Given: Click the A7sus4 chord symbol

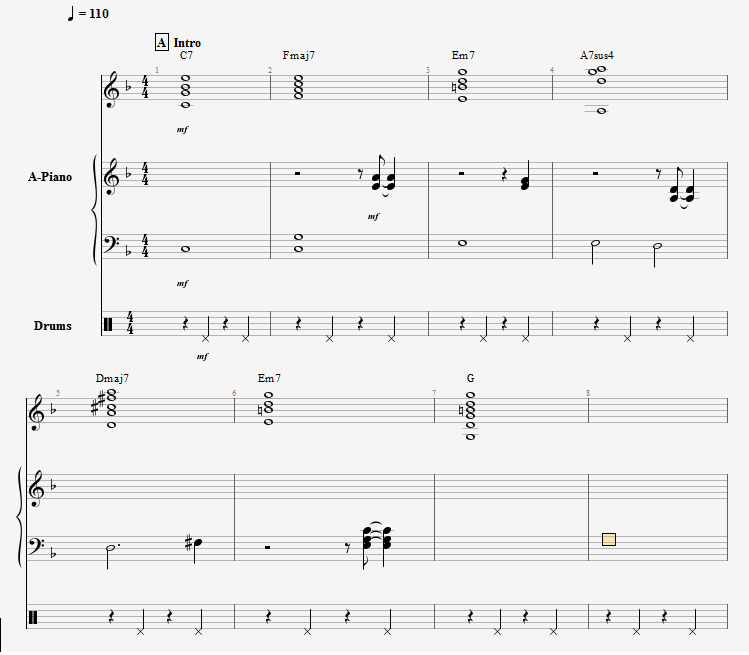Looking at the screenshot, I should click(597, 55).
